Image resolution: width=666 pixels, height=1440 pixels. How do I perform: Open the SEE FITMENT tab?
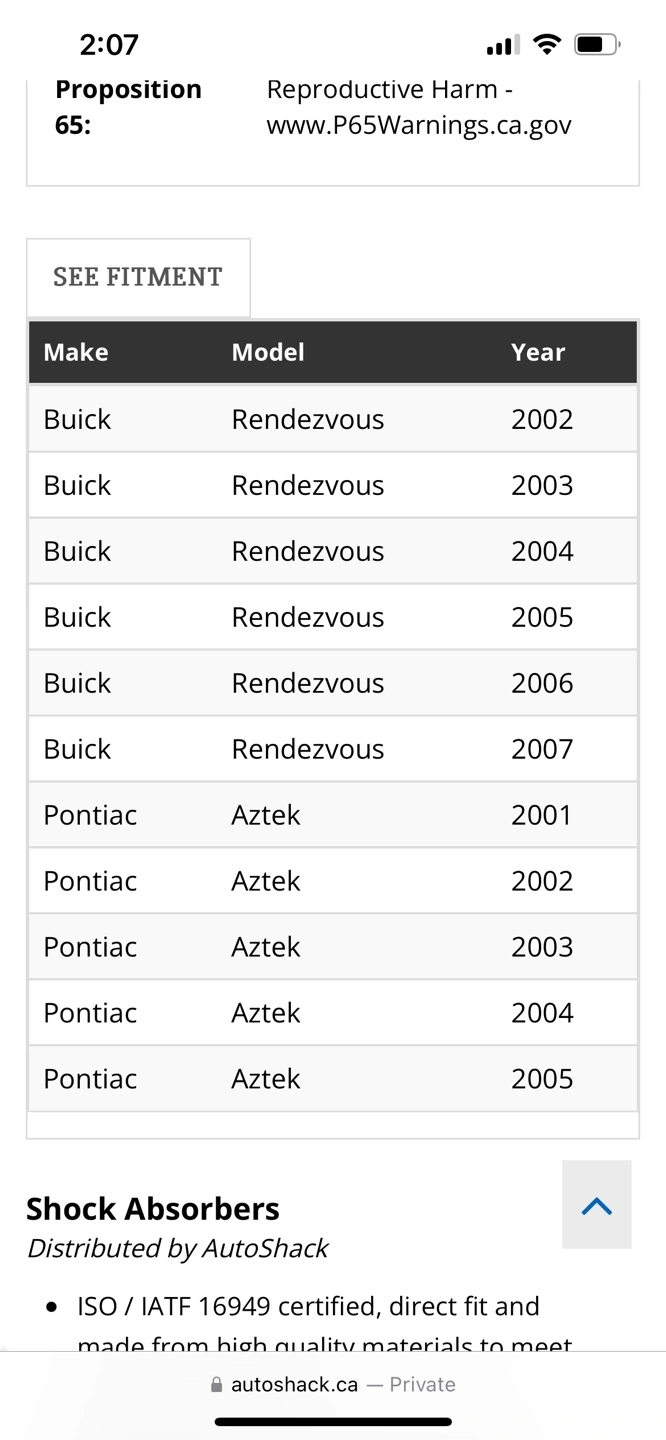[138, 277]
